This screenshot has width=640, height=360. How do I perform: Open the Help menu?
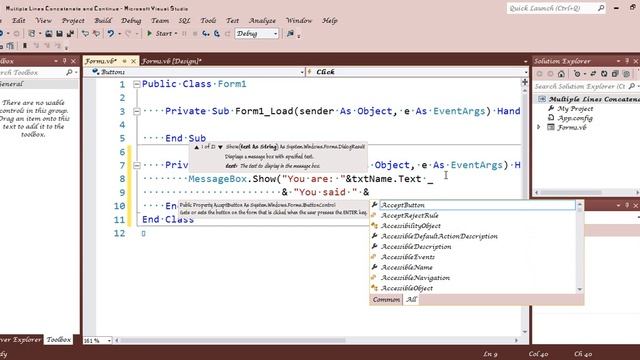pyautogui.click(x=329, y=20)
